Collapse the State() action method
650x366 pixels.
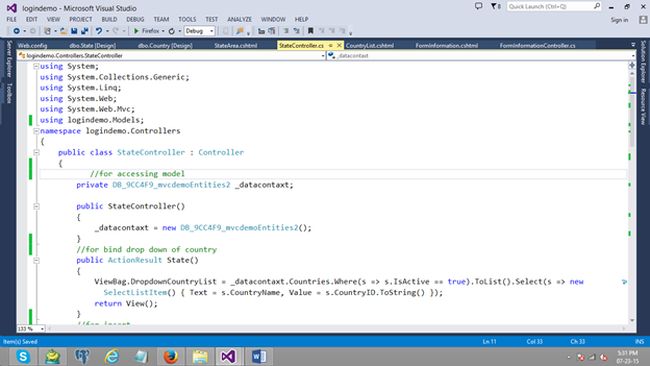coord(36,260)
